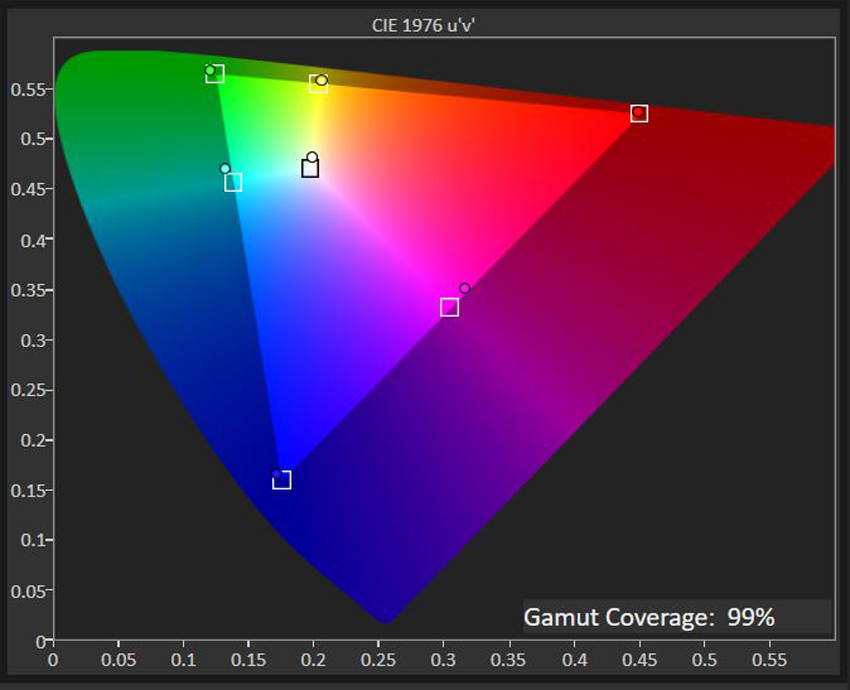Click the CIE 1976 u'v' chart title
The height and width of the screenshot is (690, 850).
(424, 22)
